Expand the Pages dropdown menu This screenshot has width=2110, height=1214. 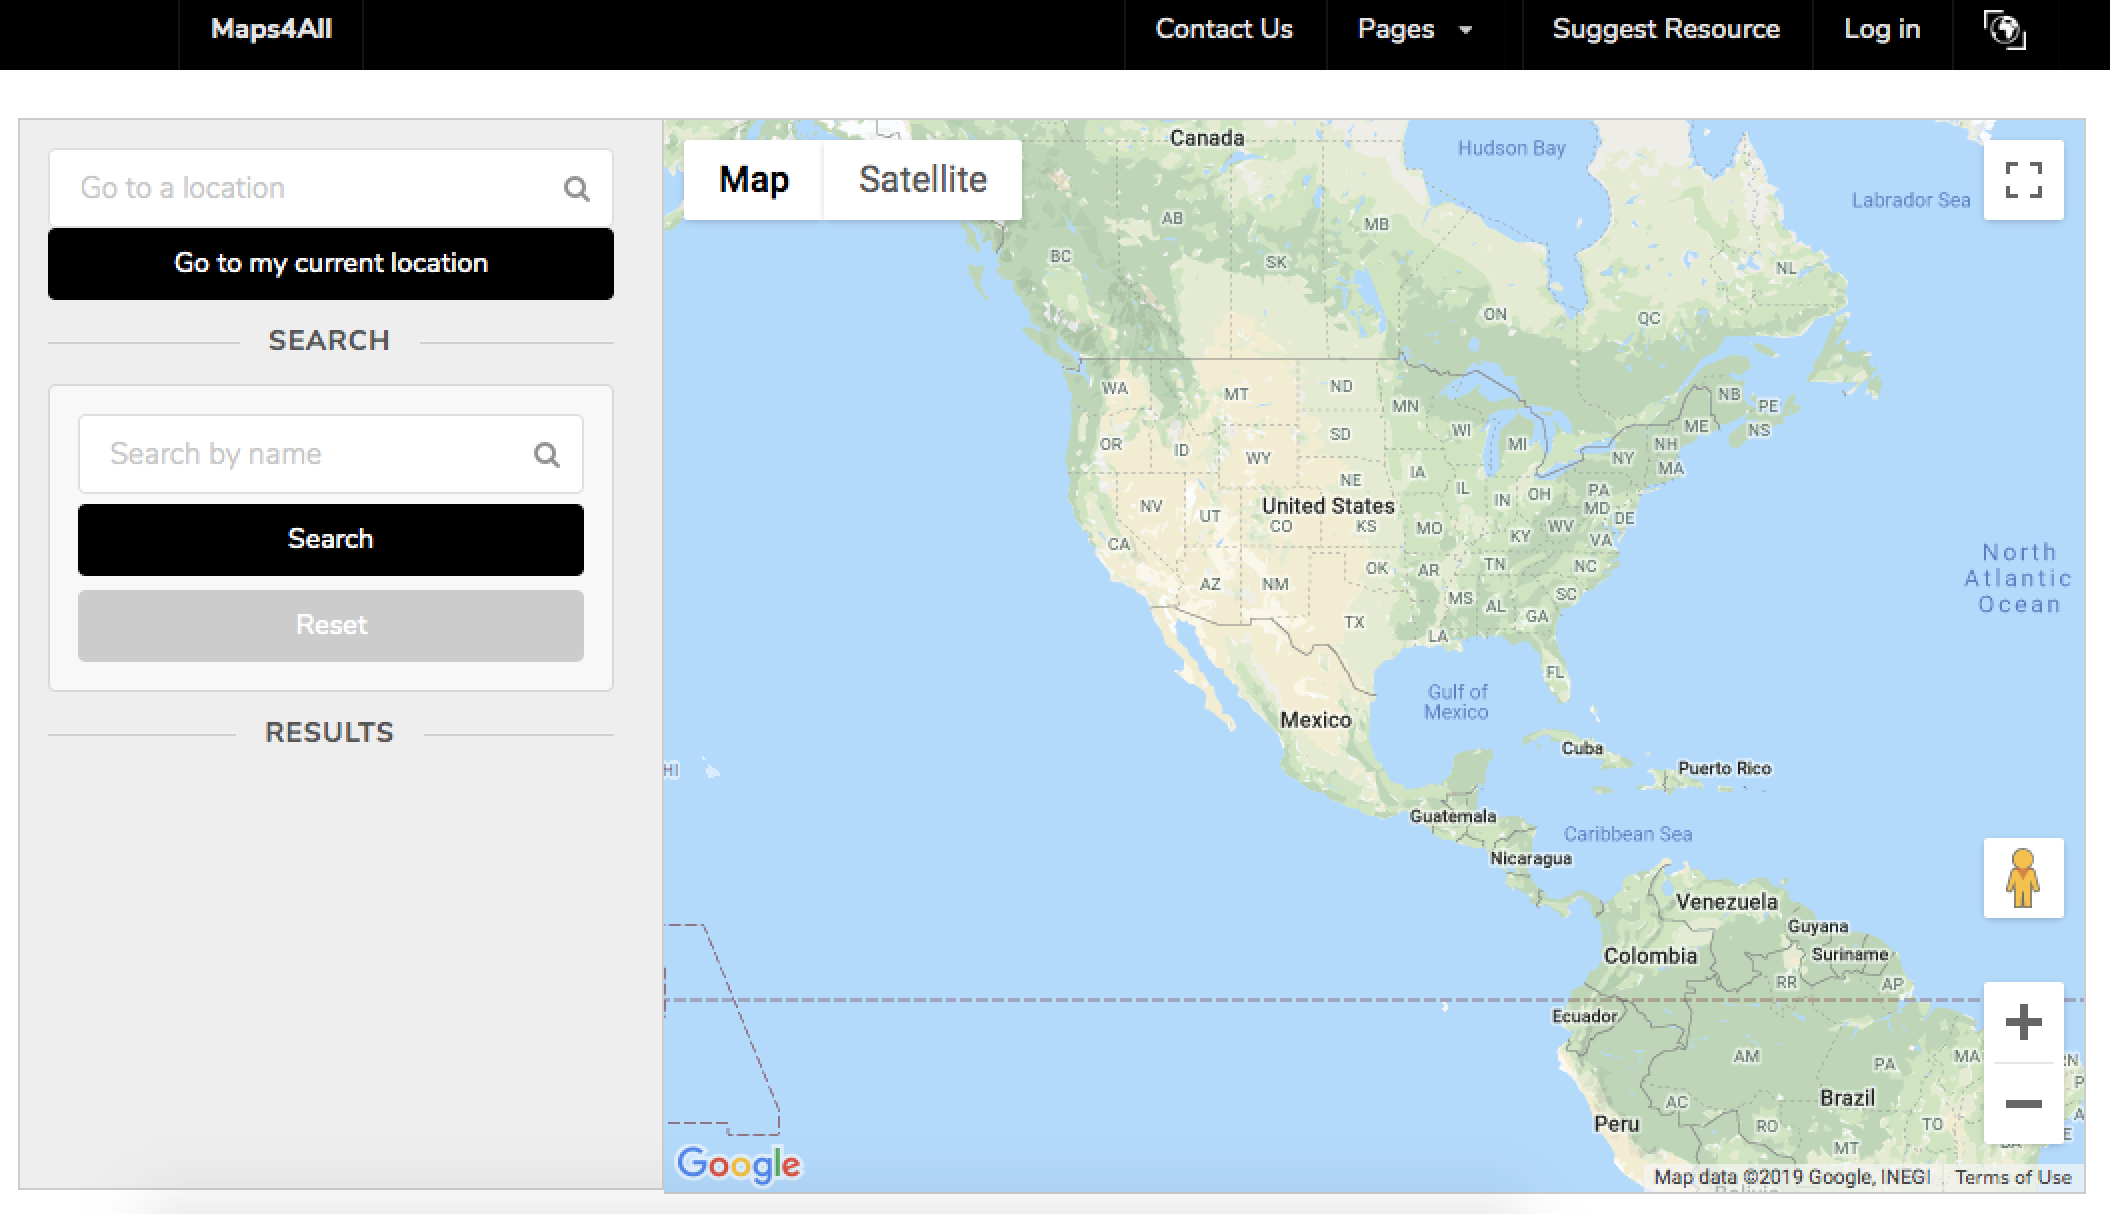pos(1396,30)
